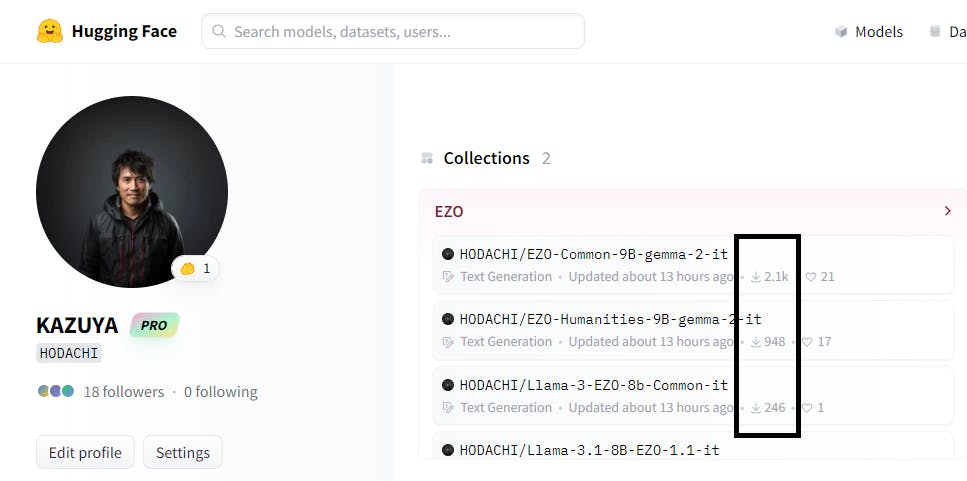Click the Hugging Face emoji logo
The image size is (967, 481).
point(50,32)
